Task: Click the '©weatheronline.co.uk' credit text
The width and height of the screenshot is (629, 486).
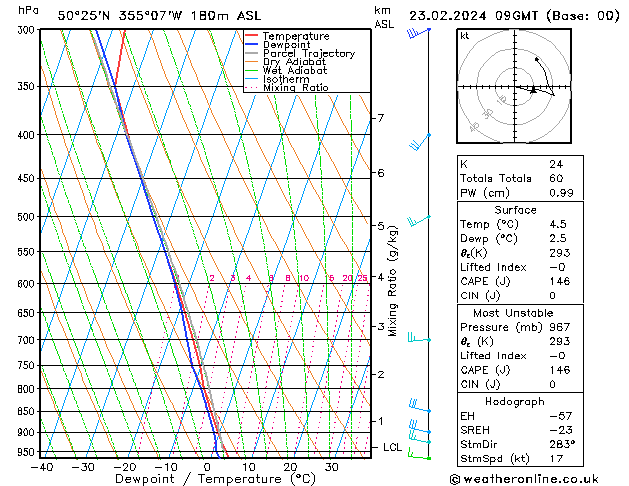Action: 524,479
